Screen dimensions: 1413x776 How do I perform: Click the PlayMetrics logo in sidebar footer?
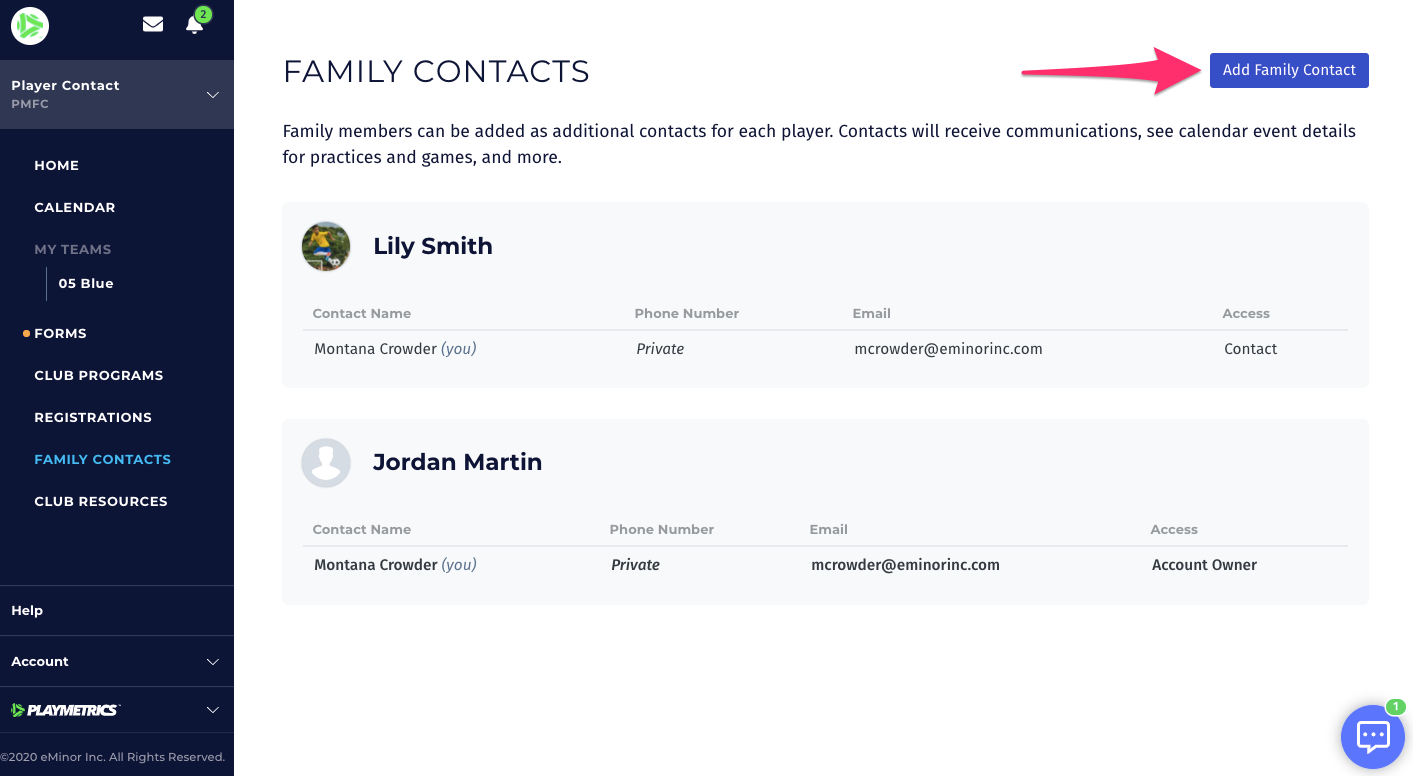65,710
